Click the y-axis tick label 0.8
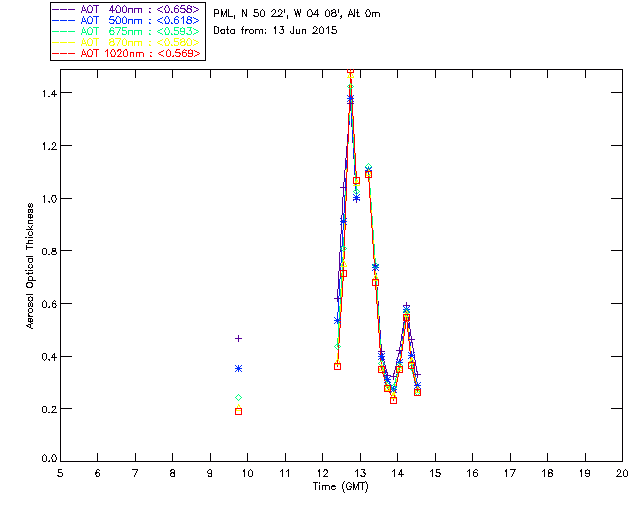640x512 pixels. [49, 251]
